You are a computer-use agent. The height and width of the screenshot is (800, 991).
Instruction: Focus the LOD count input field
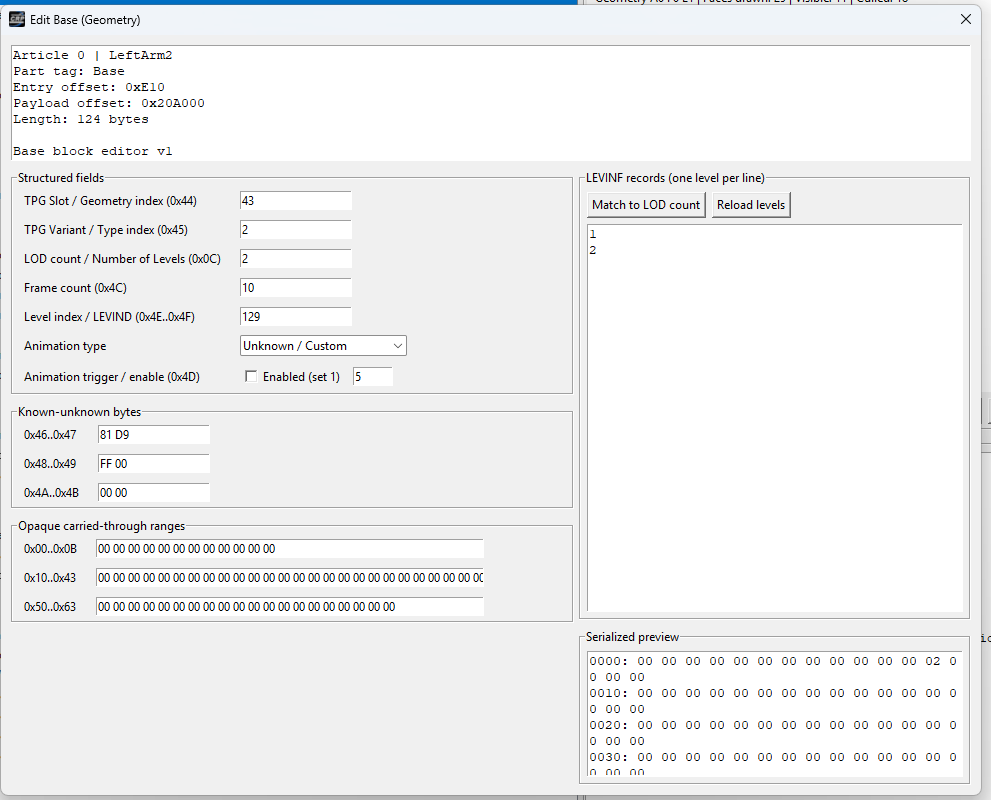pos(295,259)
